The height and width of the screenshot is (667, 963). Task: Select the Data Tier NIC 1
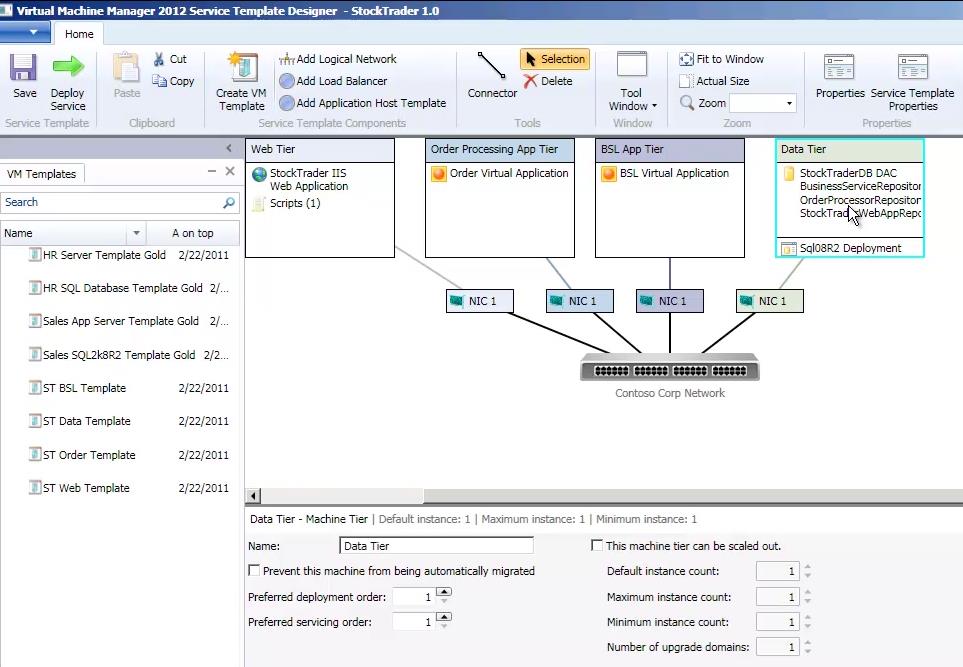770,301
